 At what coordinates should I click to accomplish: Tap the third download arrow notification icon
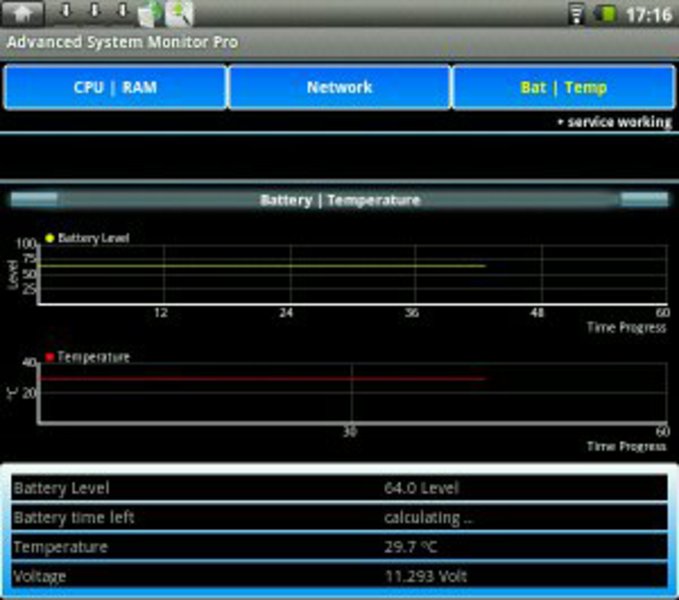coord(121,13)
